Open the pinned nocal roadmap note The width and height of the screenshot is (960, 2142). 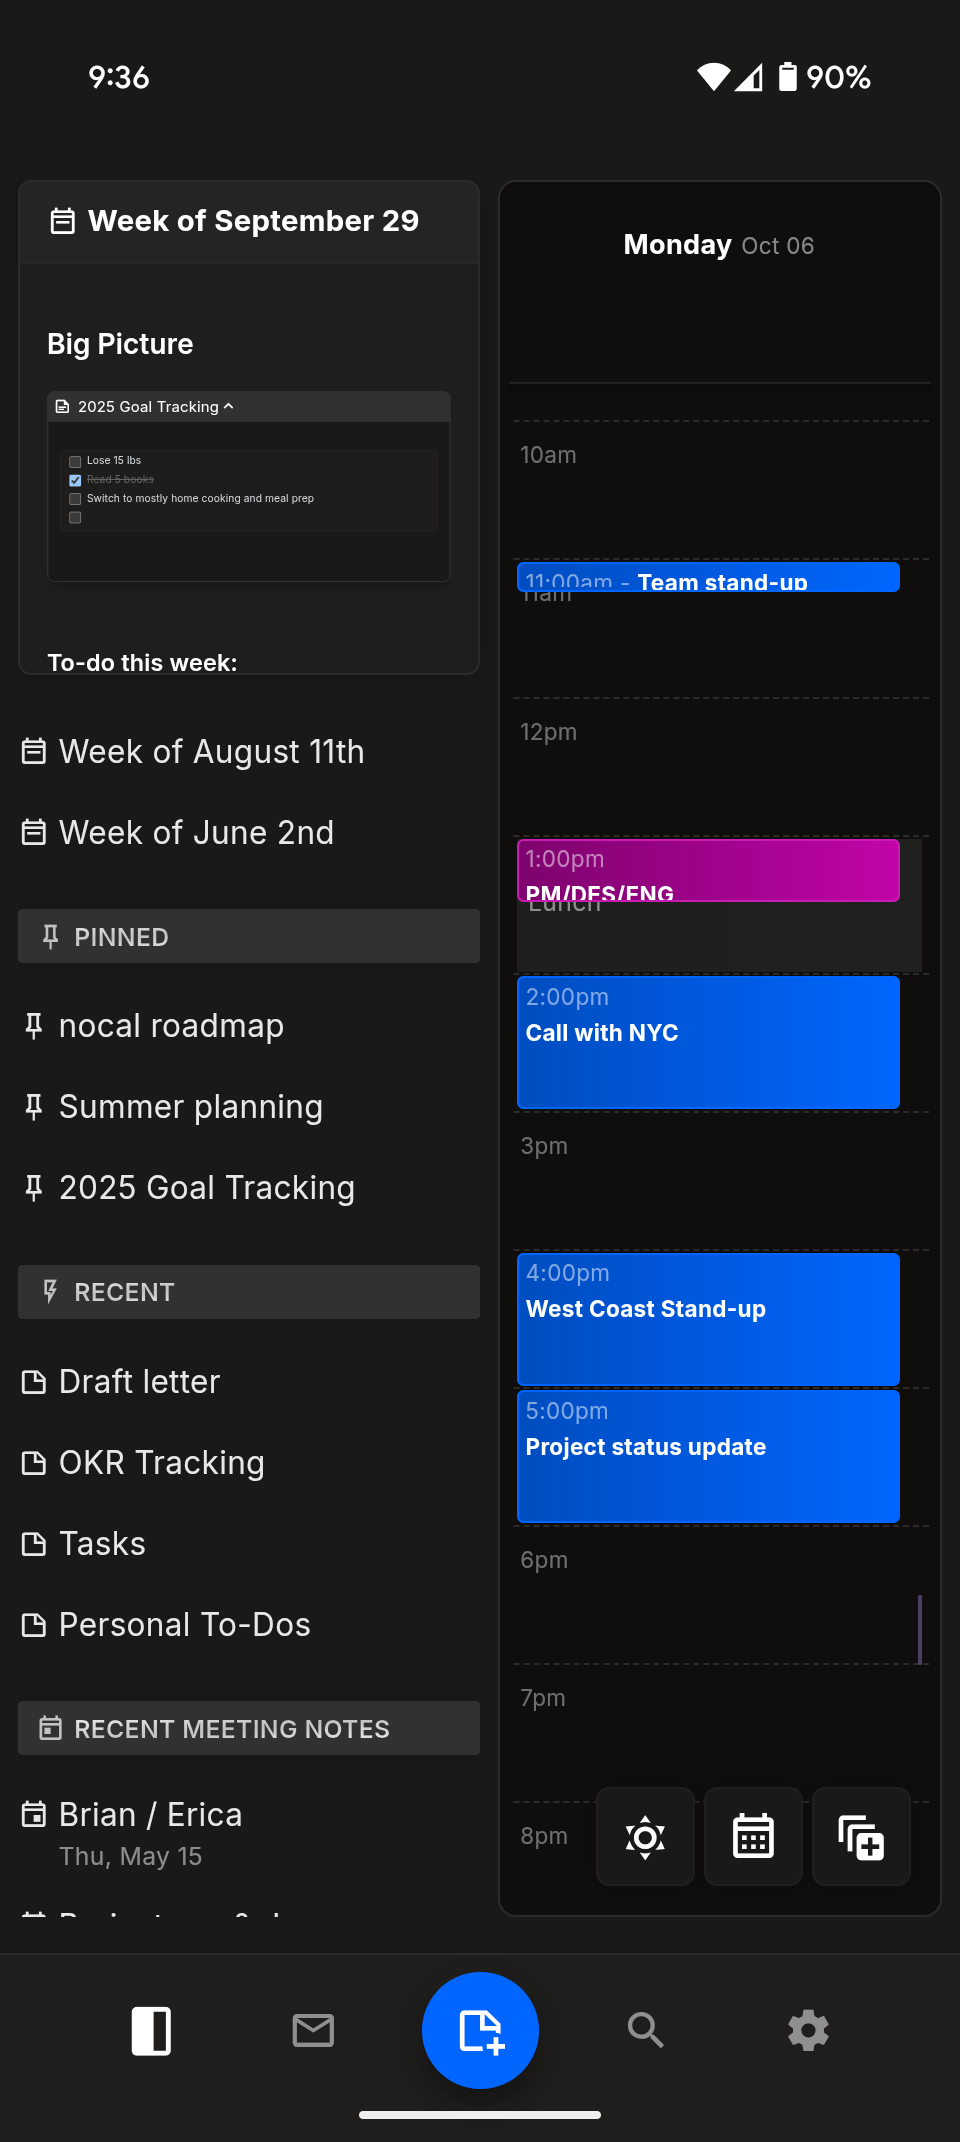[171, 1026]
